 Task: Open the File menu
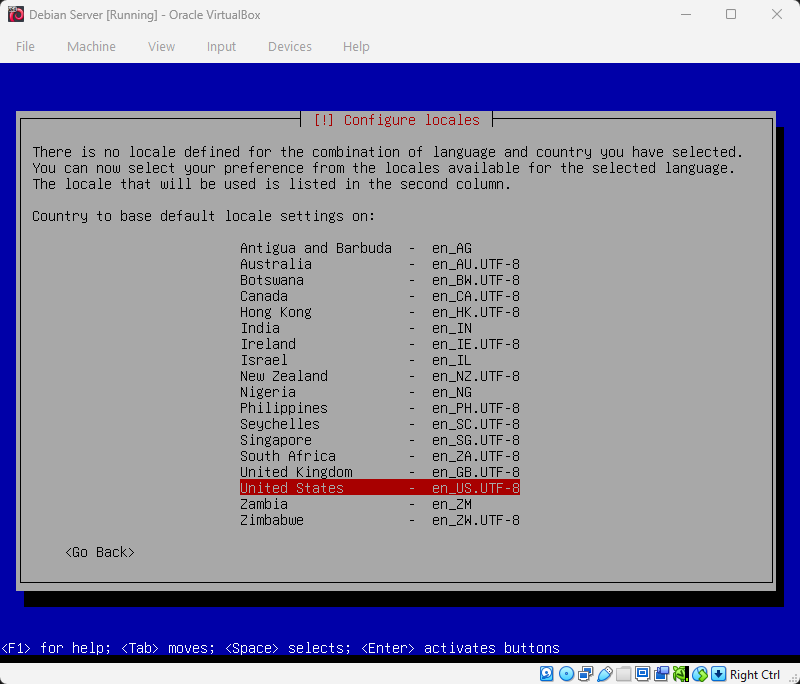[x=25, y=46]
